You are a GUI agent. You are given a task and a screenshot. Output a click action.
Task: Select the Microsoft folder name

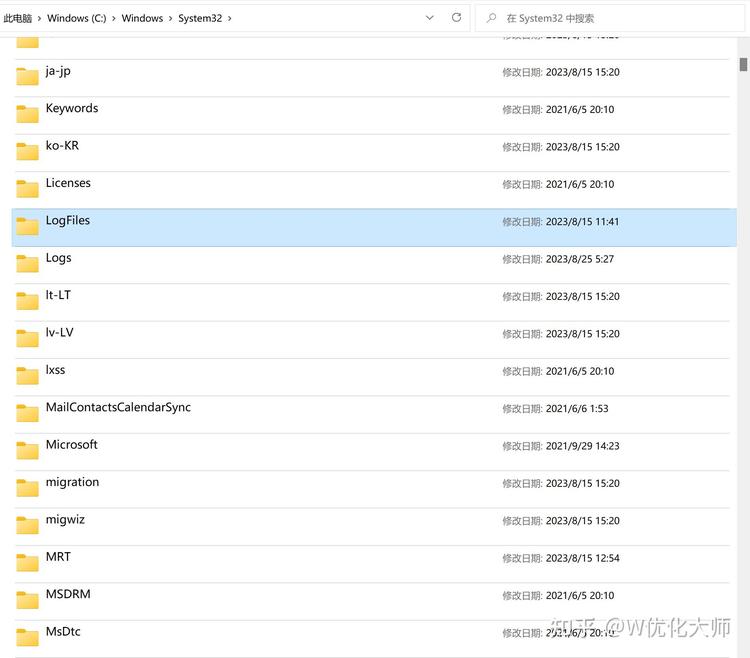pos(71,444)
